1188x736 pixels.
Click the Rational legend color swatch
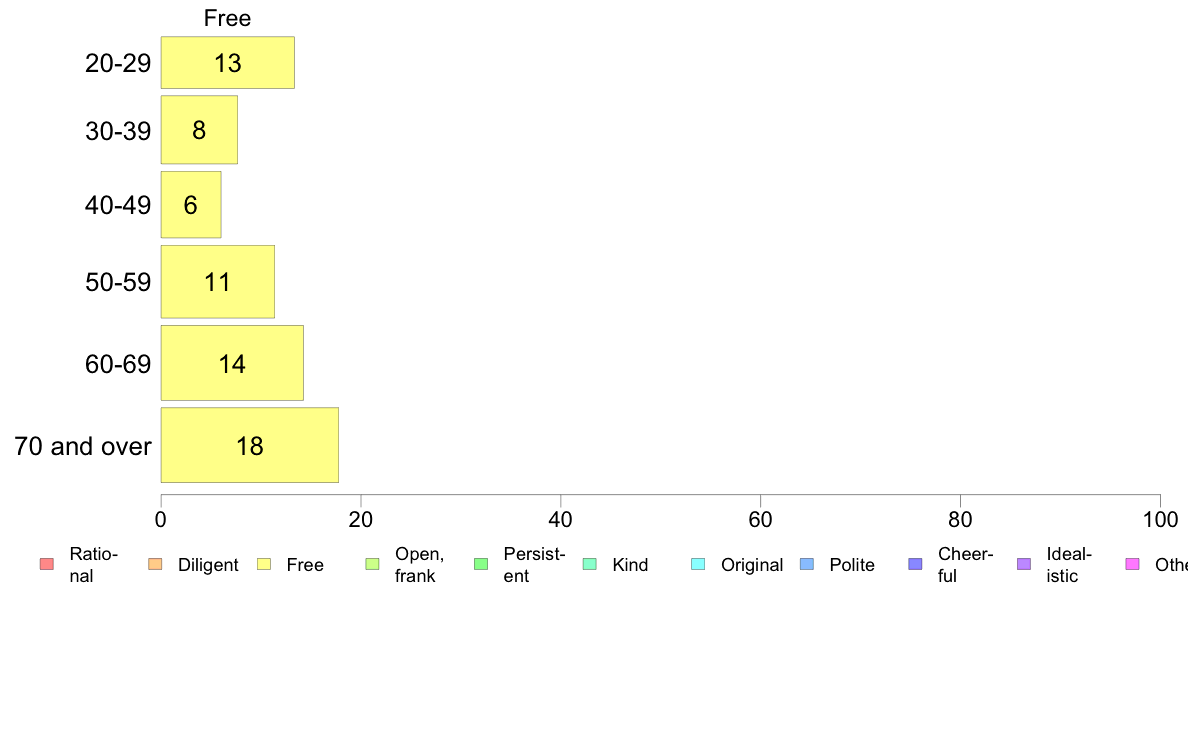[47, 564]
